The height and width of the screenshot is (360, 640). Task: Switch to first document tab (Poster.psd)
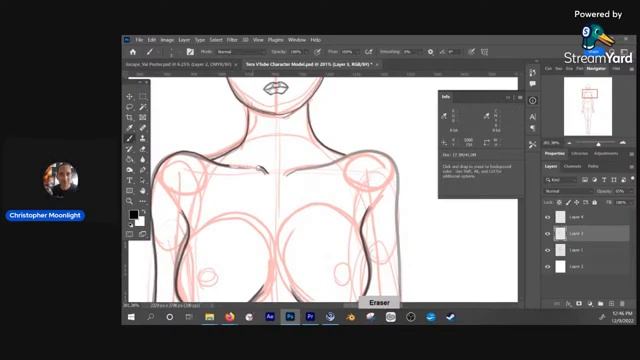pyautogui.click(x=178, y=64)
